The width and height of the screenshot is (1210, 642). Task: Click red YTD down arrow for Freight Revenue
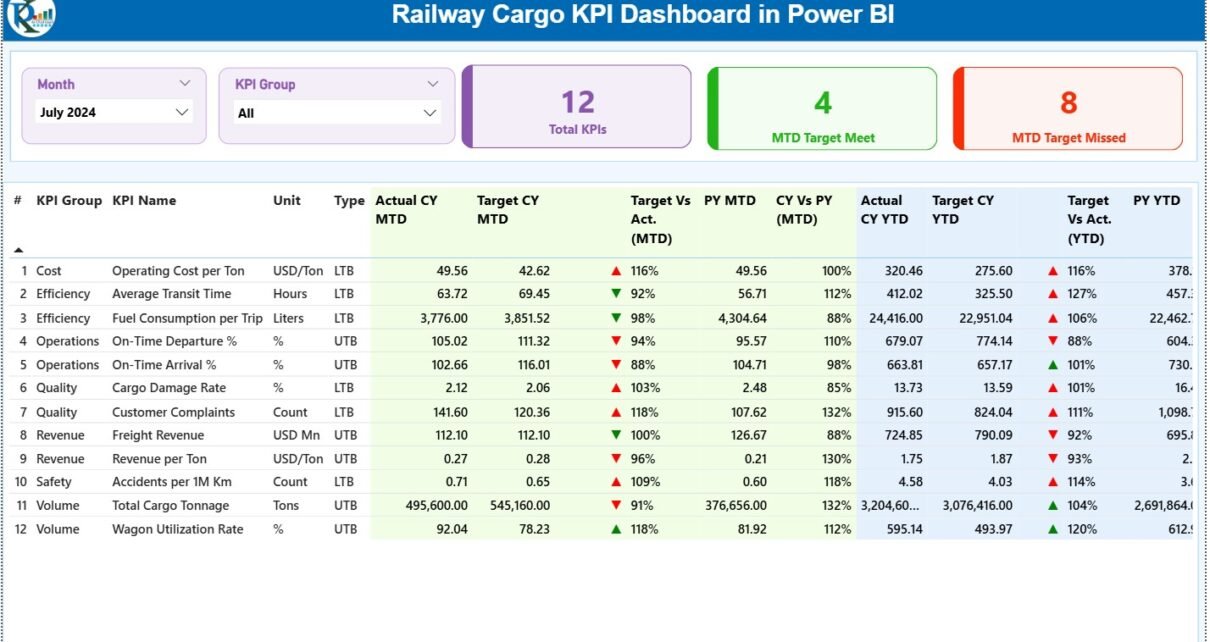click(x=1053, y=435)
